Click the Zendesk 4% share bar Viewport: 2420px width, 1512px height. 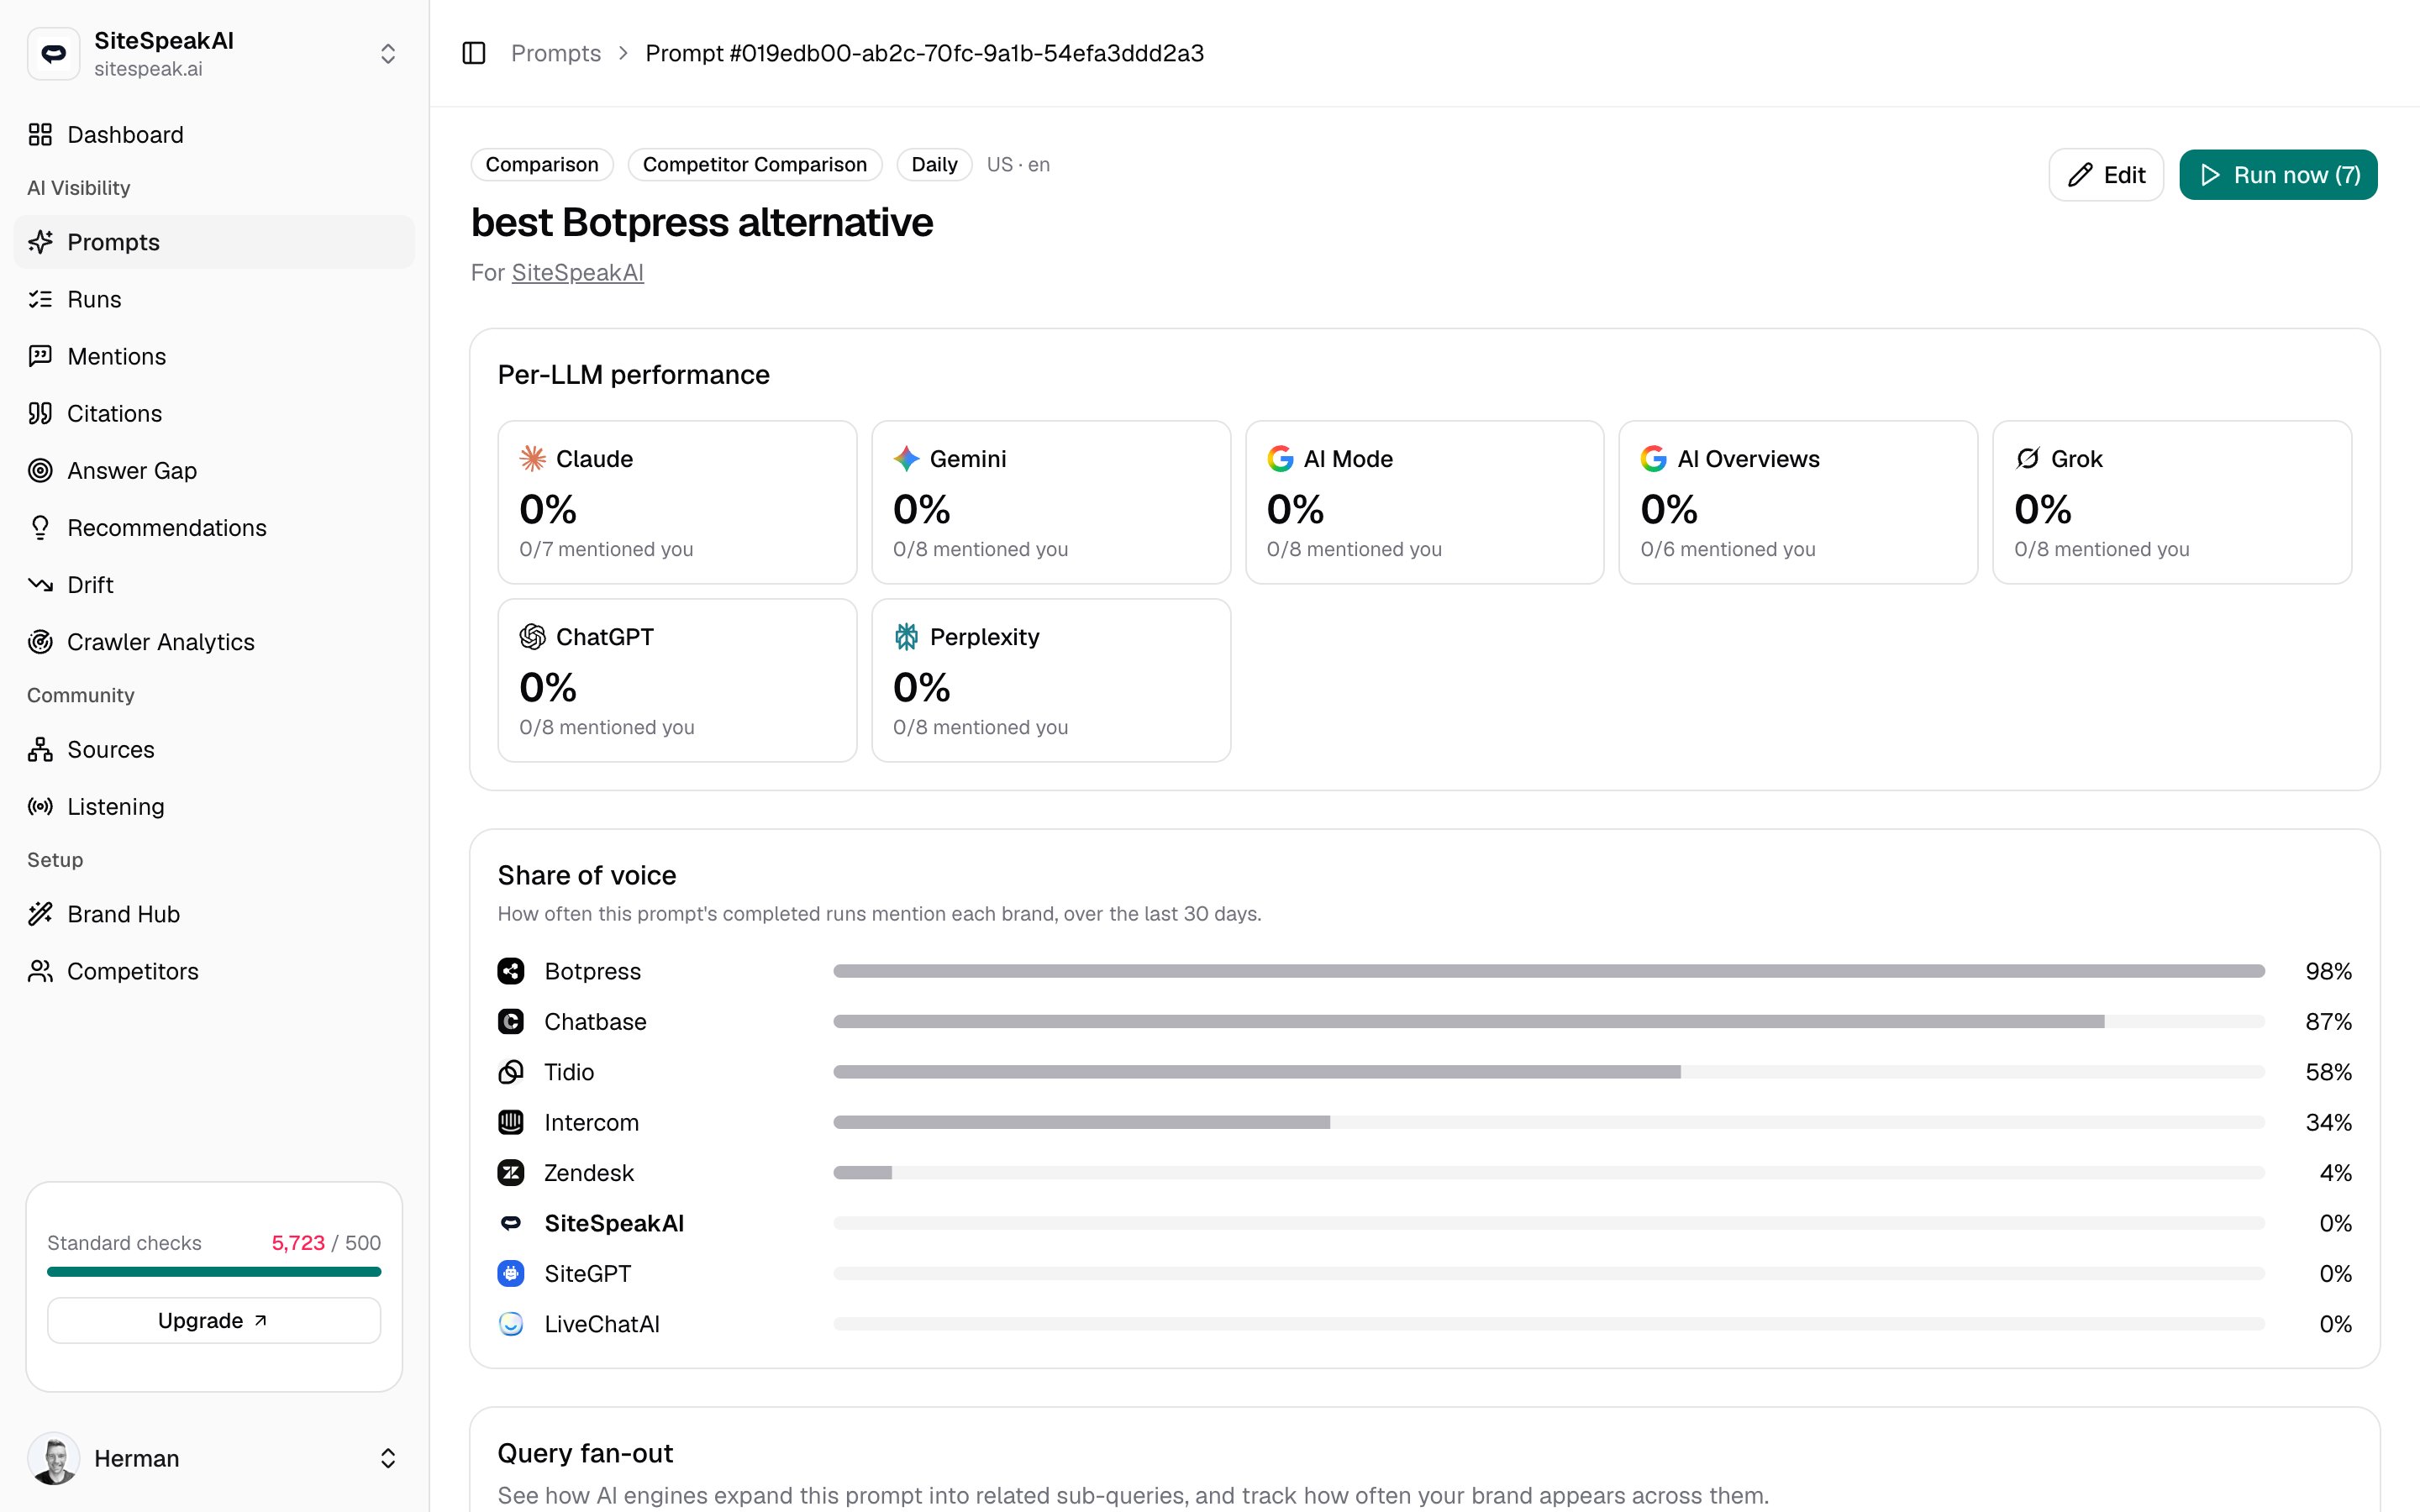point(1549,1172)
